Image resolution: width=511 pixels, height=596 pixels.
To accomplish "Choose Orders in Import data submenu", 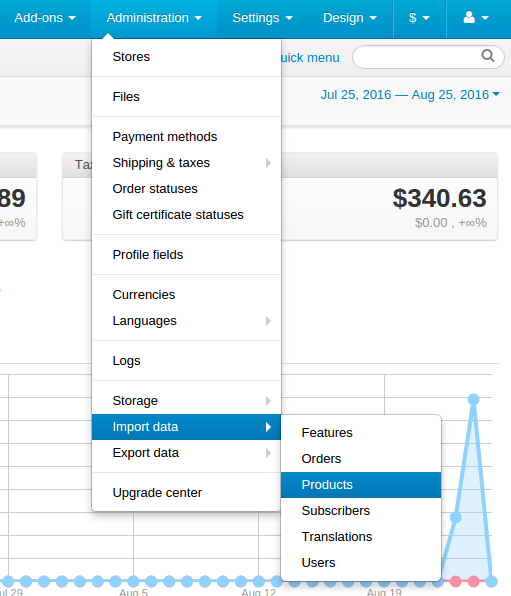I will (x=361, y=459).
